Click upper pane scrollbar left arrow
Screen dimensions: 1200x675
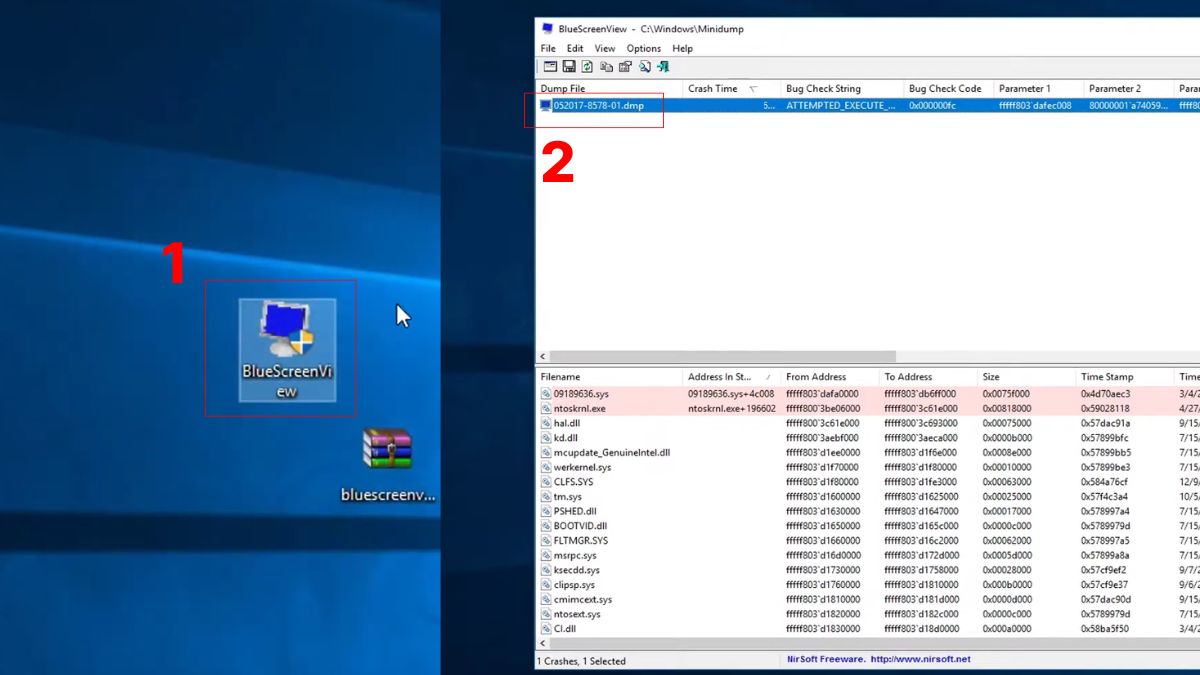click(x=543, y=357)
